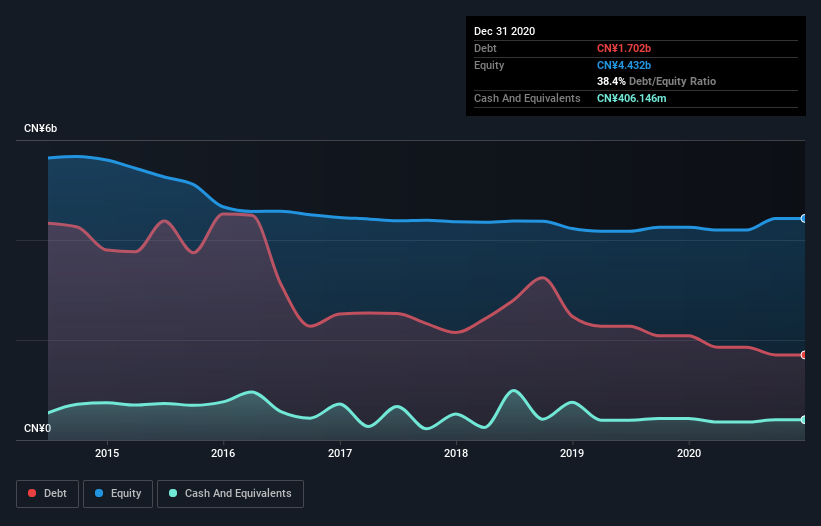
Task: Click the CN¥1.702b debt value
Action: click(x=624, y=48)
